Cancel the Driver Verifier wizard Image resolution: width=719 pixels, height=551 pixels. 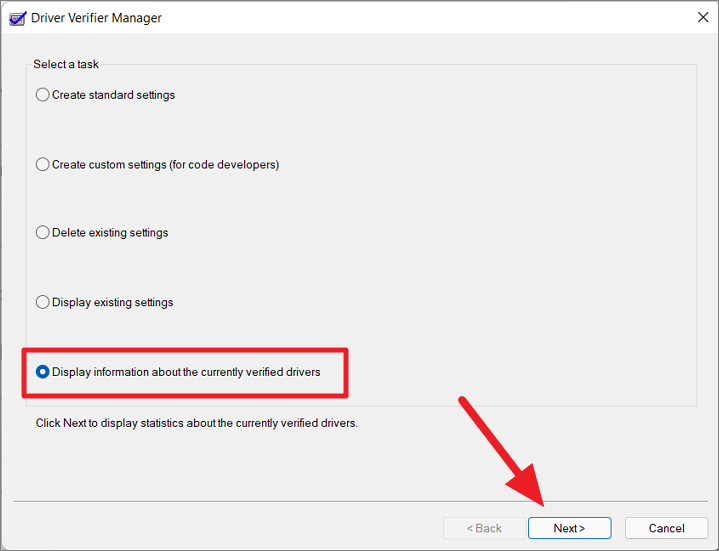(666, 528)
